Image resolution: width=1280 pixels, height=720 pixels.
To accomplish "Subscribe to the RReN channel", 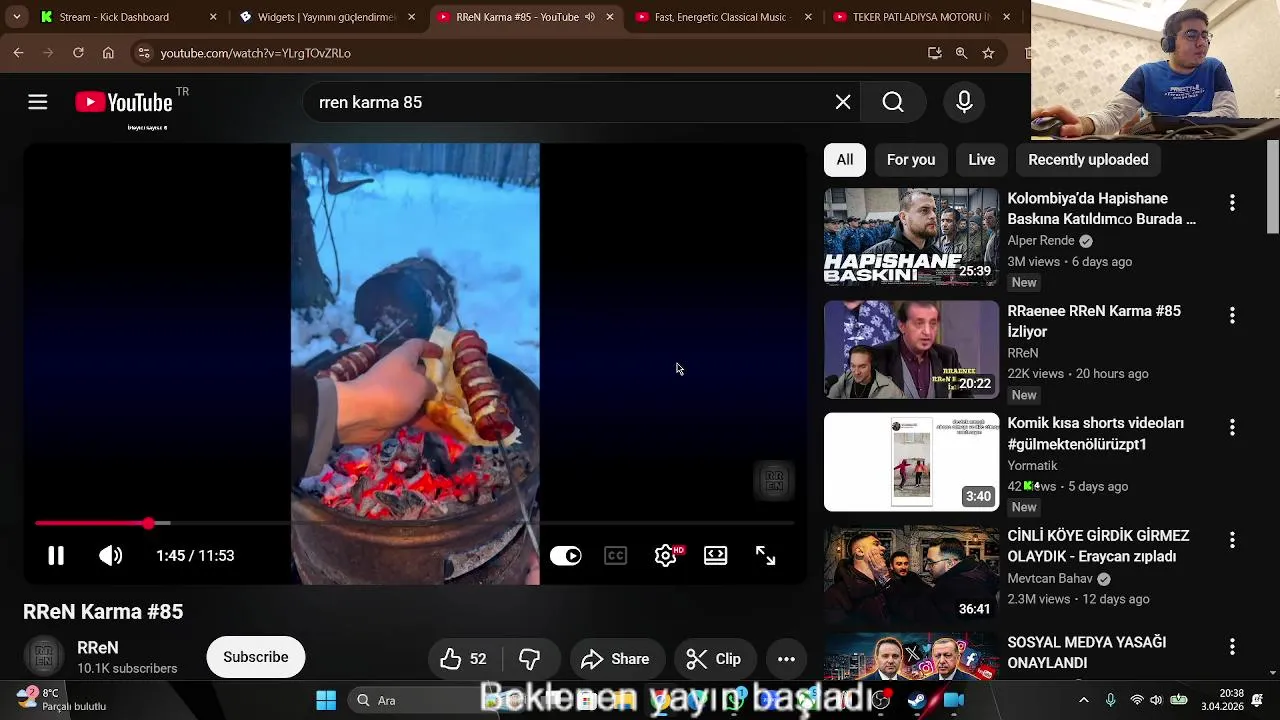I will point(256,657).
